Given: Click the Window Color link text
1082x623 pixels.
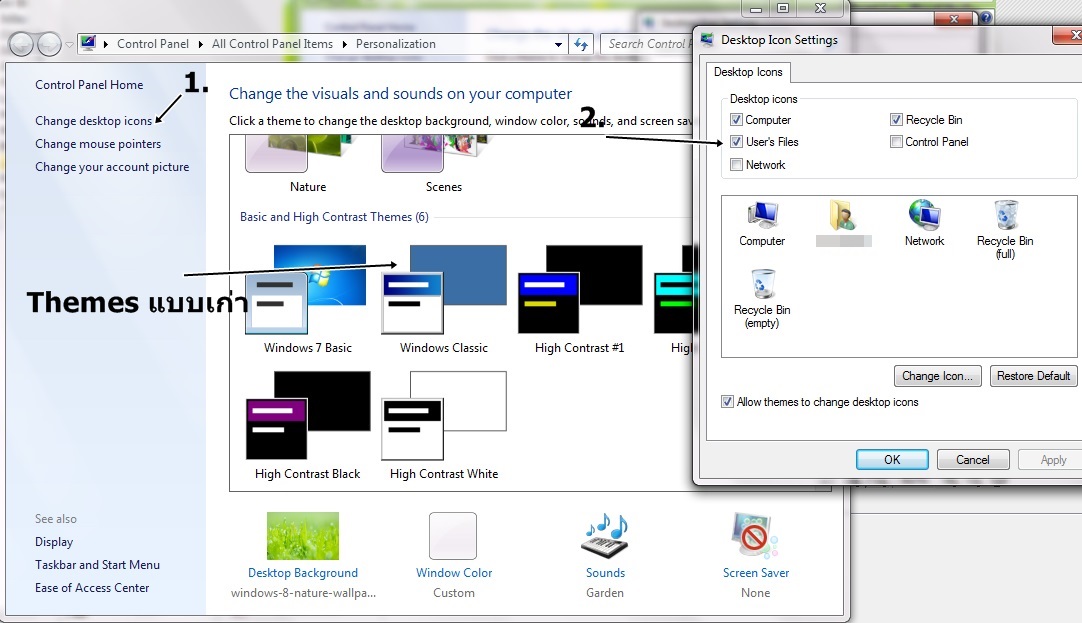Looking at the screenshot, I should pos(454,573).
